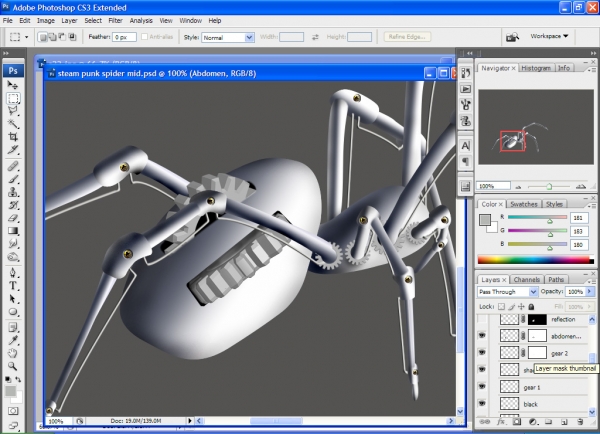600x434 pixels.
Task: Select the Pen tool
Action: click(x=13, y=272)
